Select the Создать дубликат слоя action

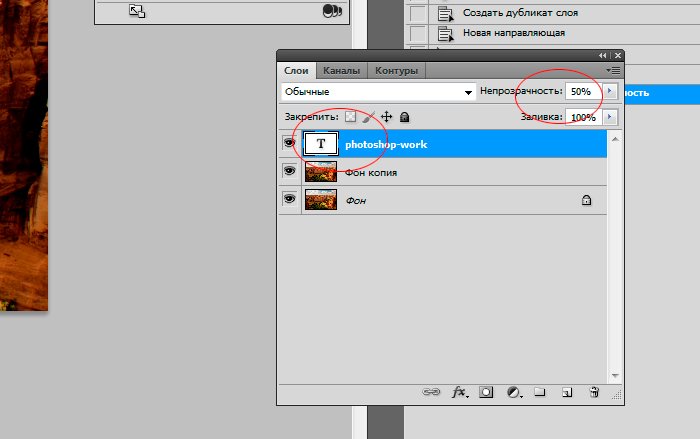(520, 13)
